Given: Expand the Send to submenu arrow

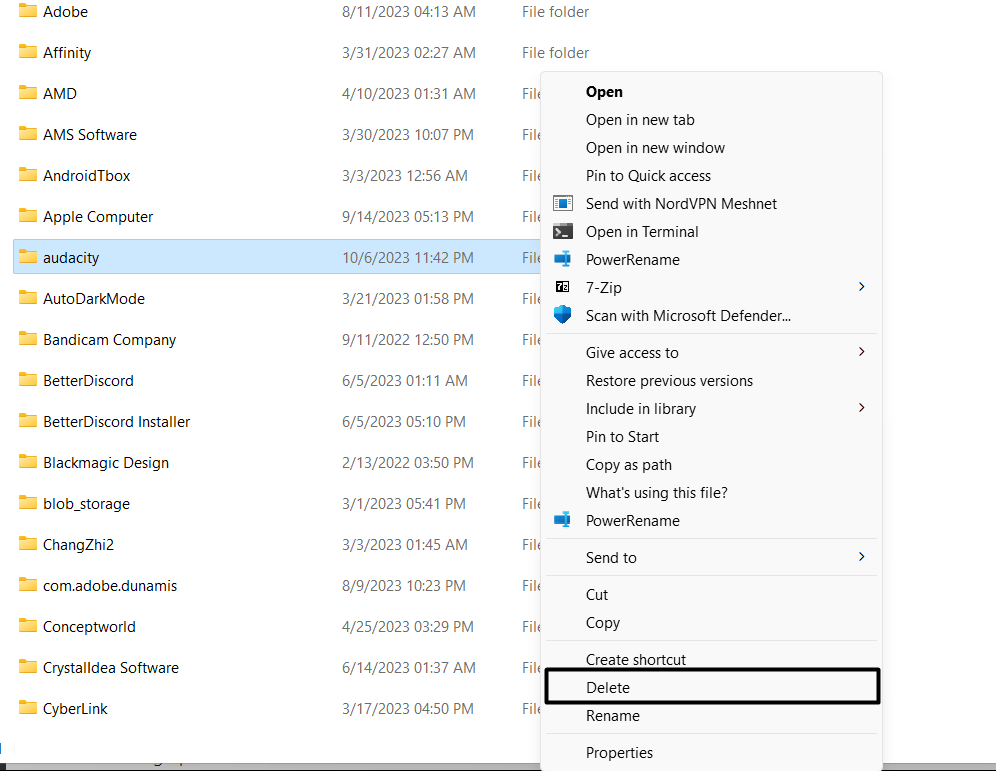Looking at the screenshot, I should click(x=861, y=557).
